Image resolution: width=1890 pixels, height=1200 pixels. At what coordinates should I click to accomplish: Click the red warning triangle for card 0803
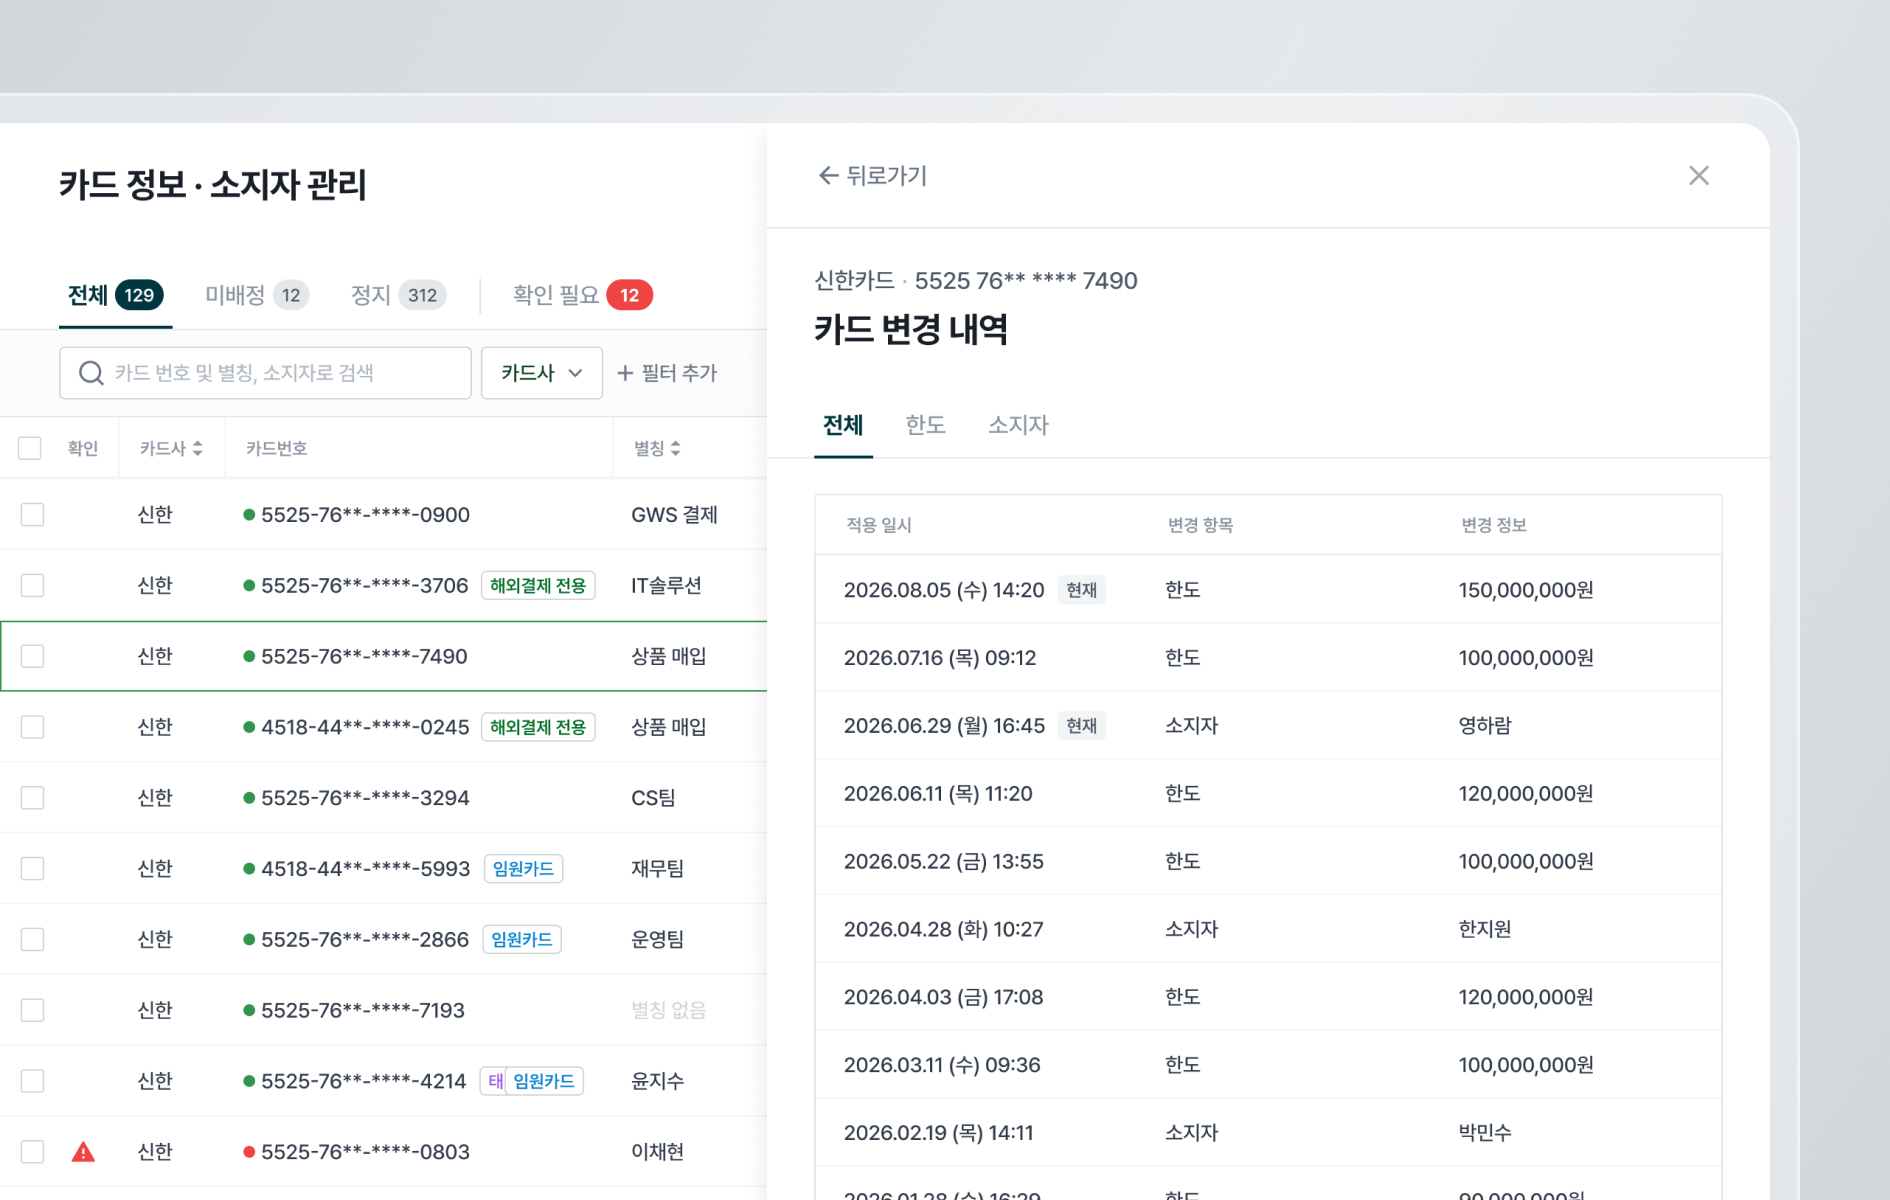coord(84,1152)
